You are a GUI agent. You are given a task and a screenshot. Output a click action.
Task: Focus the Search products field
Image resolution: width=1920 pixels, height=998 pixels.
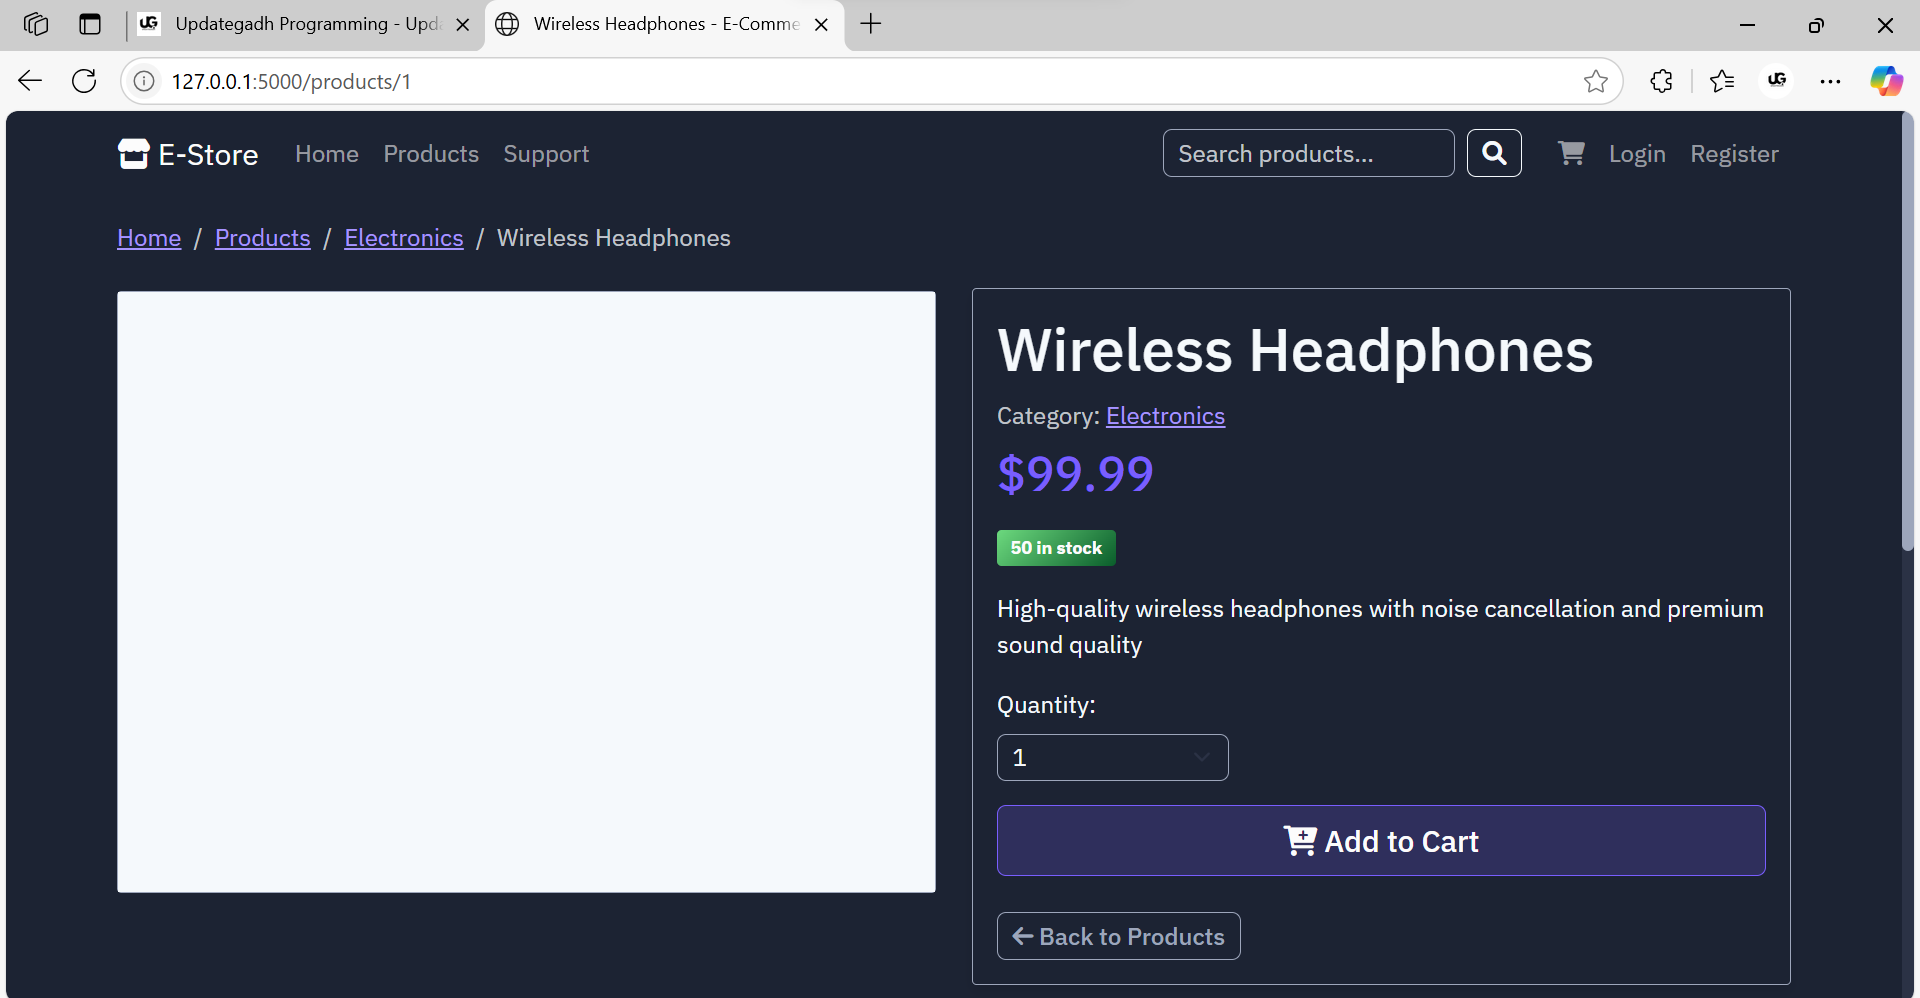pos(1308,153)
